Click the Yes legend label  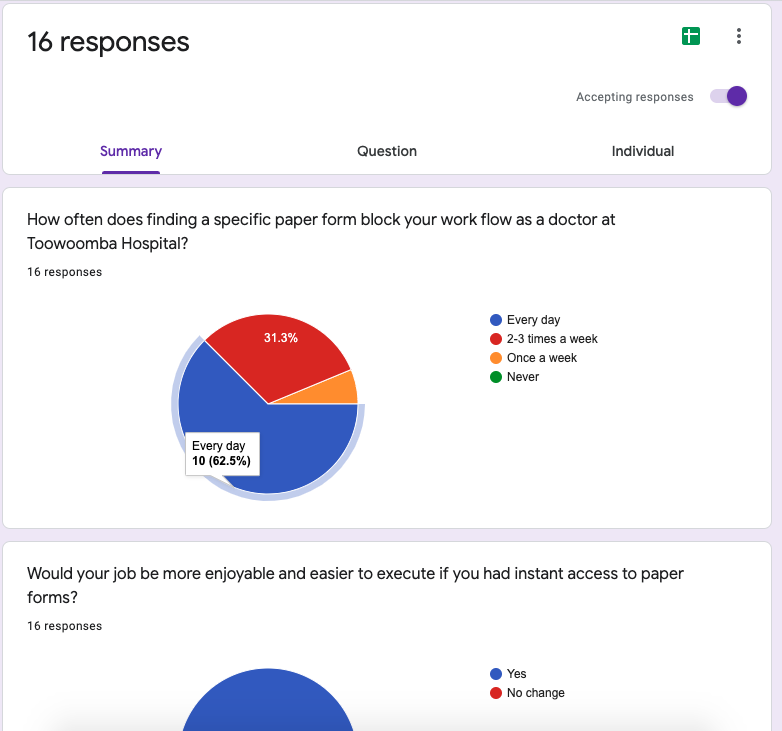click(x=517, y=674)
